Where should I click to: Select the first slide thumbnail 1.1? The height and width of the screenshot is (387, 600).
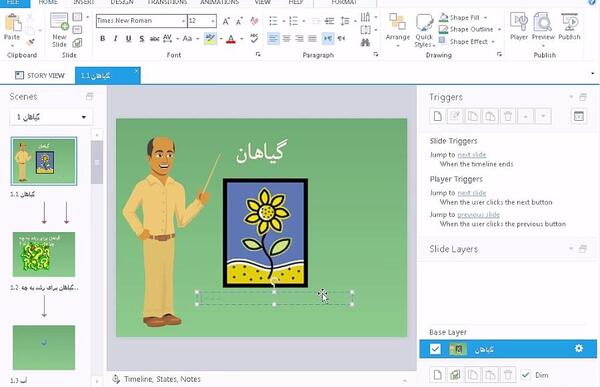pos(44,161)
